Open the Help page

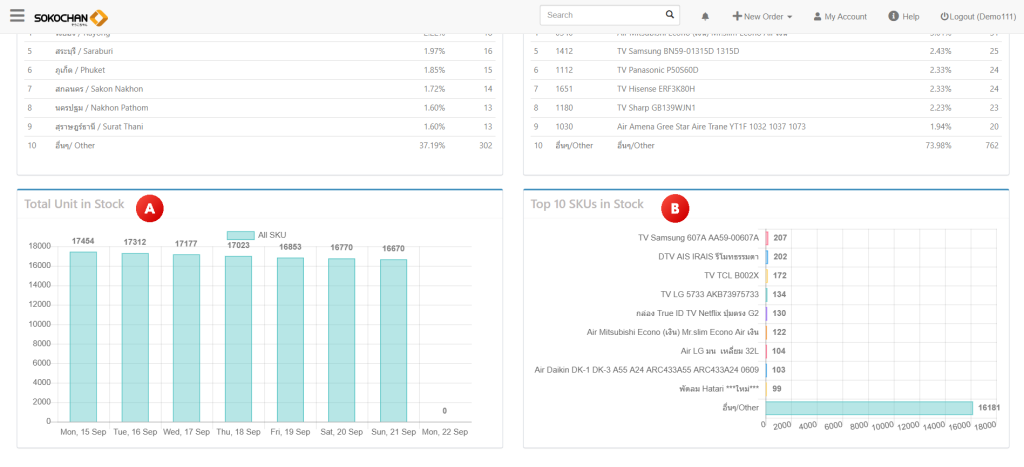coord(904,17)
